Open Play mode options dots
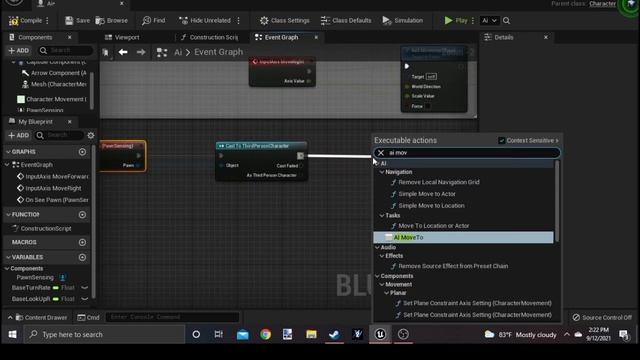 [473, 20]
